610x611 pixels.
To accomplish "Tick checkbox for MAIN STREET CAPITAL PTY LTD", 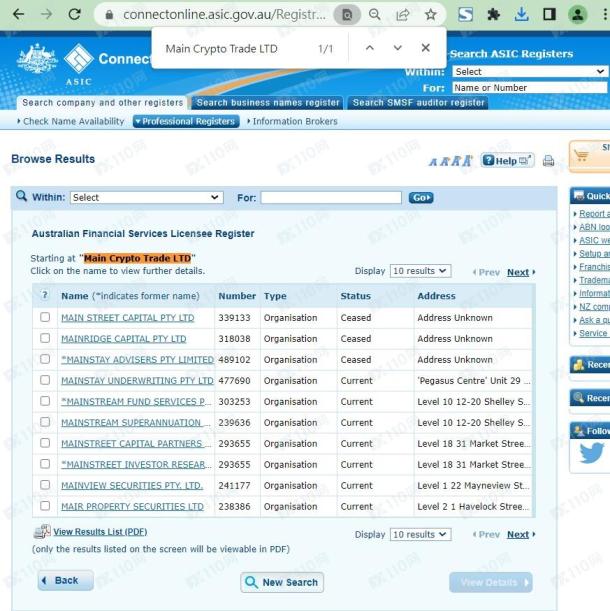I will tap(45, 317).
